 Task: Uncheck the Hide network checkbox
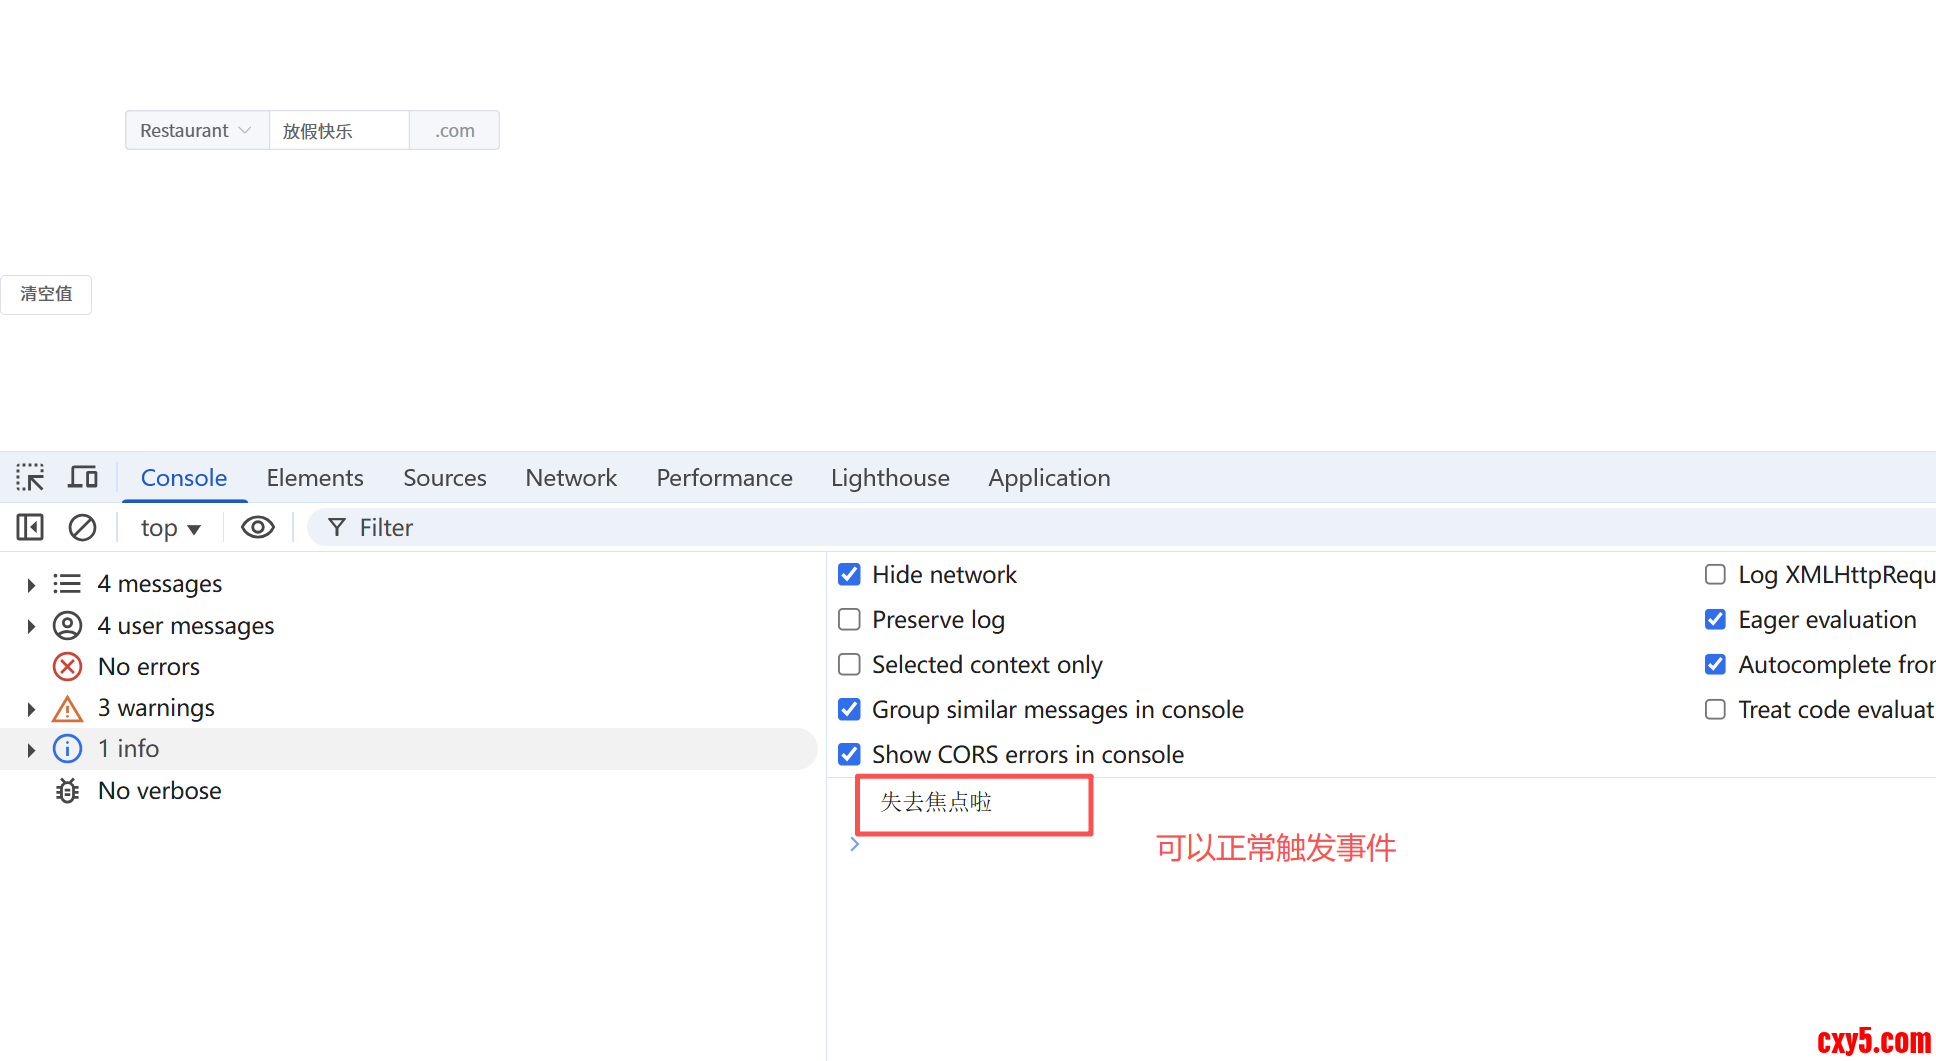point(849,575)
